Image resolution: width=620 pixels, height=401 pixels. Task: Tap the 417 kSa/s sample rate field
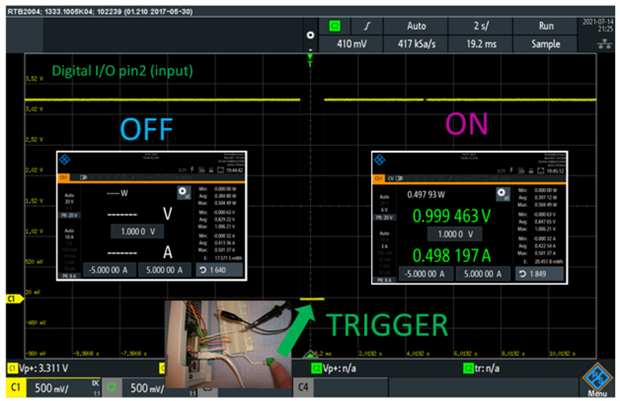pos(416,44)
